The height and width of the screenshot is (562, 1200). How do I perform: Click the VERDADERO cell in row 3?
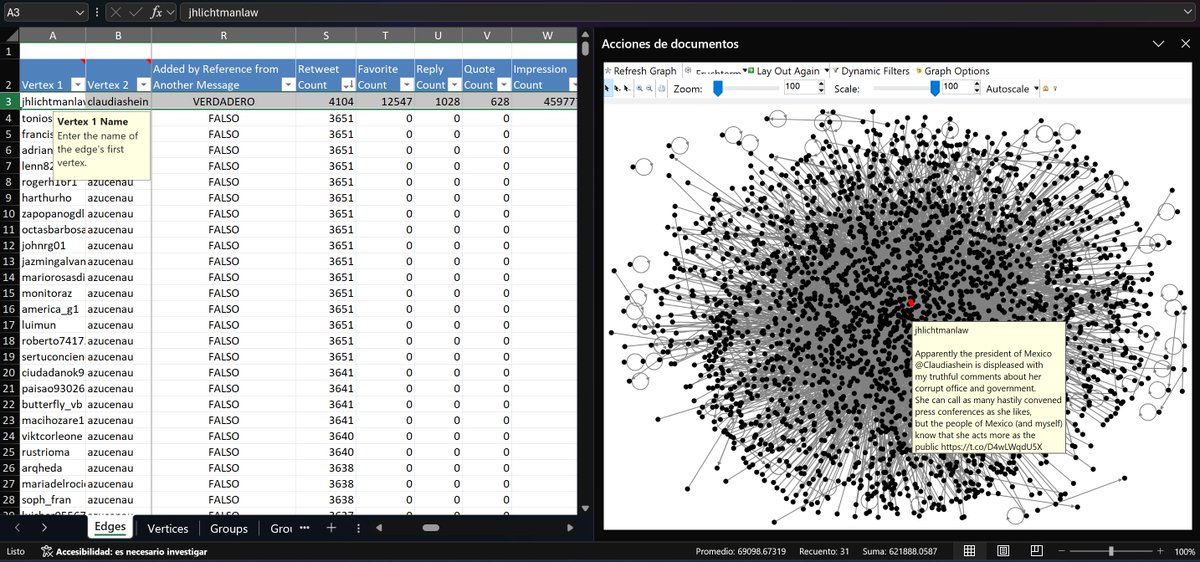click(222, 102)
